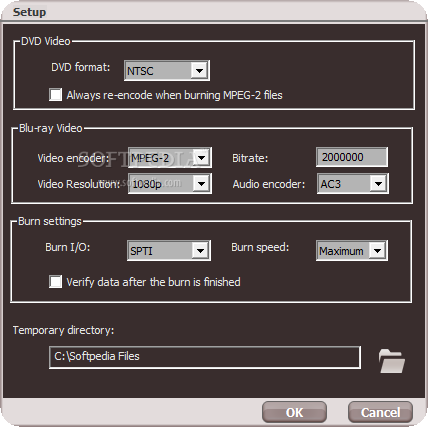Enable always re-encode MPEG-2 files checkbox
Image resolution: width=428 pixels, height=427 pixels.
(x=55, y=95)
